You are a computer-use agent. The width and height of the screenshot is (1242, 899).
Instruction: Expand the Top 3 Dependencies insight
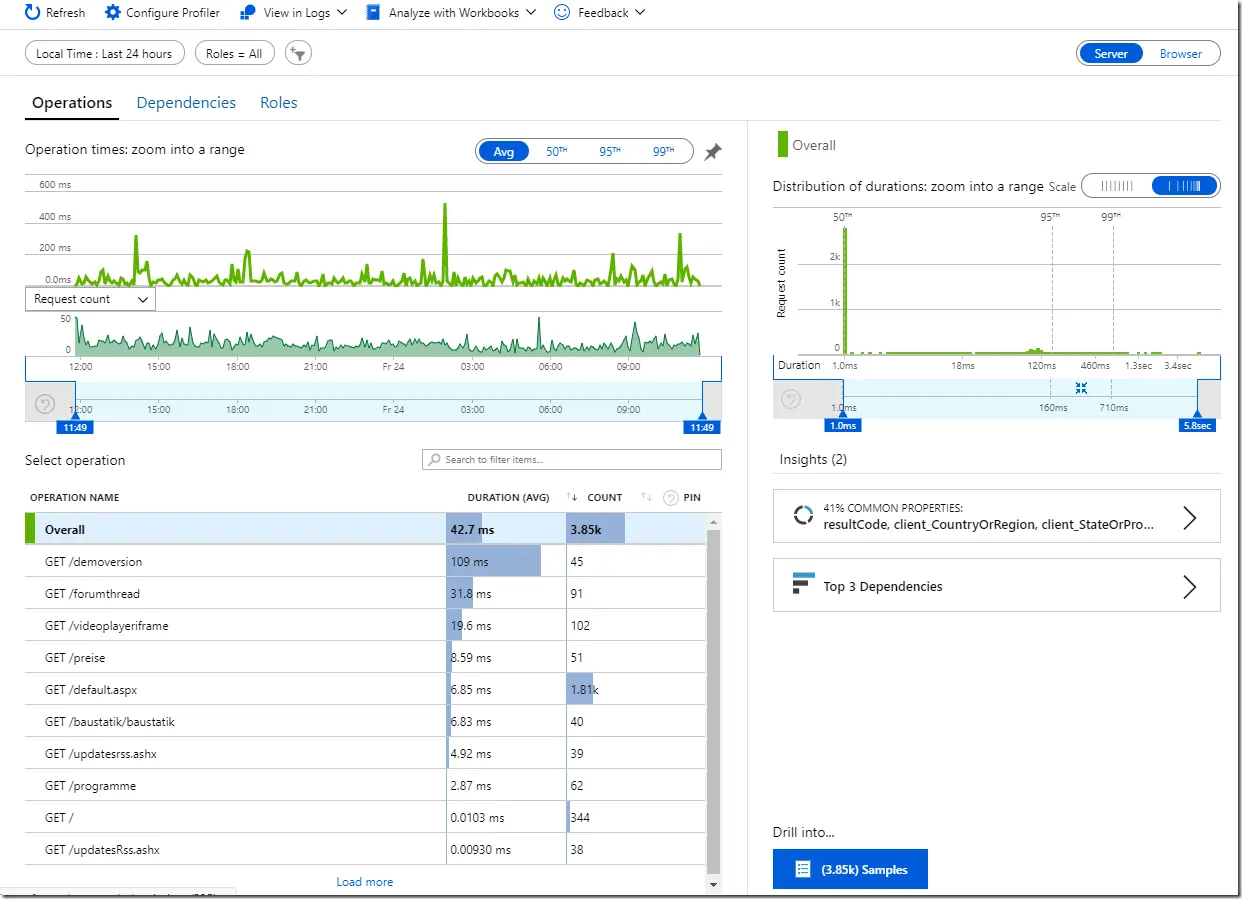tap(996, 586)
